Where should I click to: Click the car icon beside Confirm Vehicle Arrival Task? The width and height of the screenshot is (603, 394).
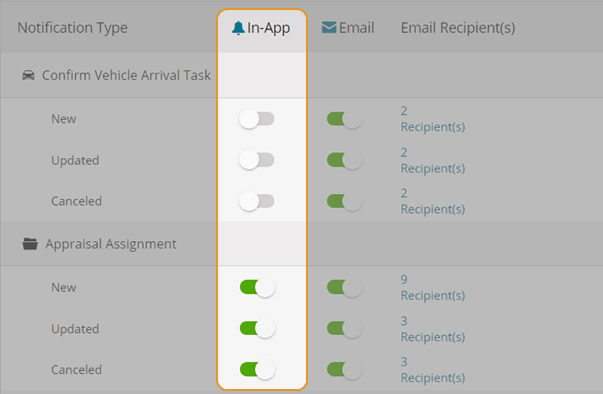pos(28,75)
